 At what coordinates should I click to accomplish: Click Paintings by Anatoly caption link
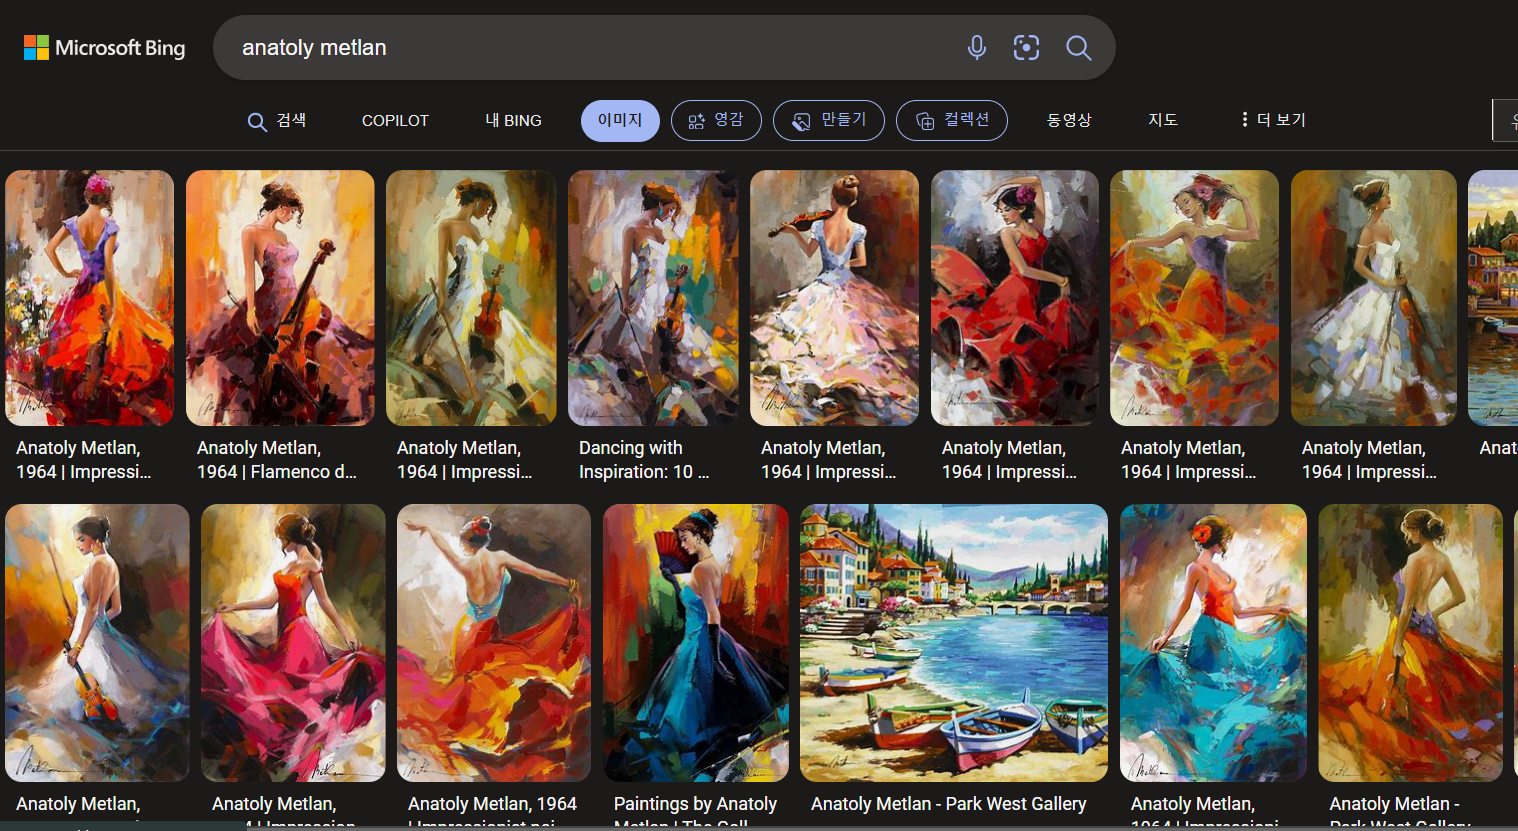tap(695, 812)
